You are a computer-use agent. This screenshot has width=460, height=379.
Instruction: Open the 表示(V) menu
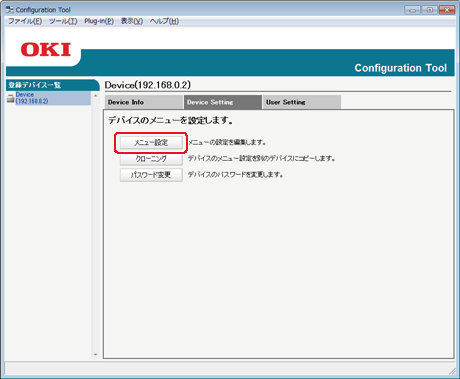132,21
